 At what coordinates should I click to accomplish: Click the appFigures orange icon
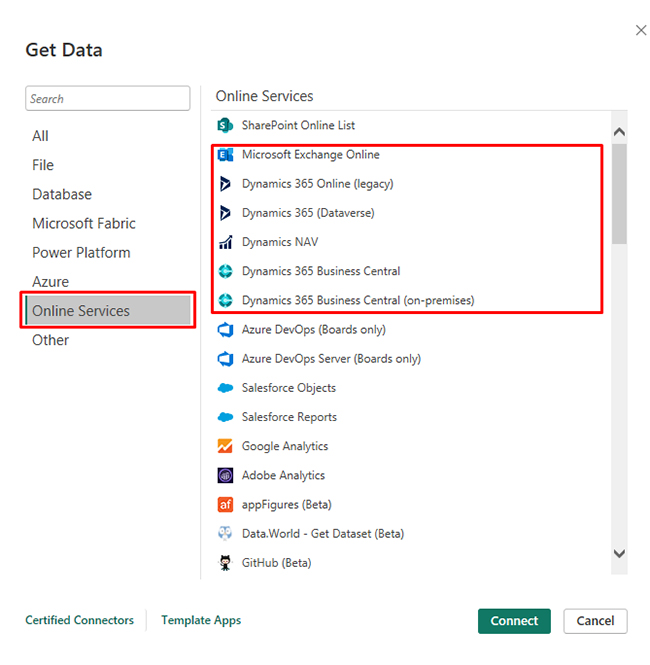click(x=225, y=505)
